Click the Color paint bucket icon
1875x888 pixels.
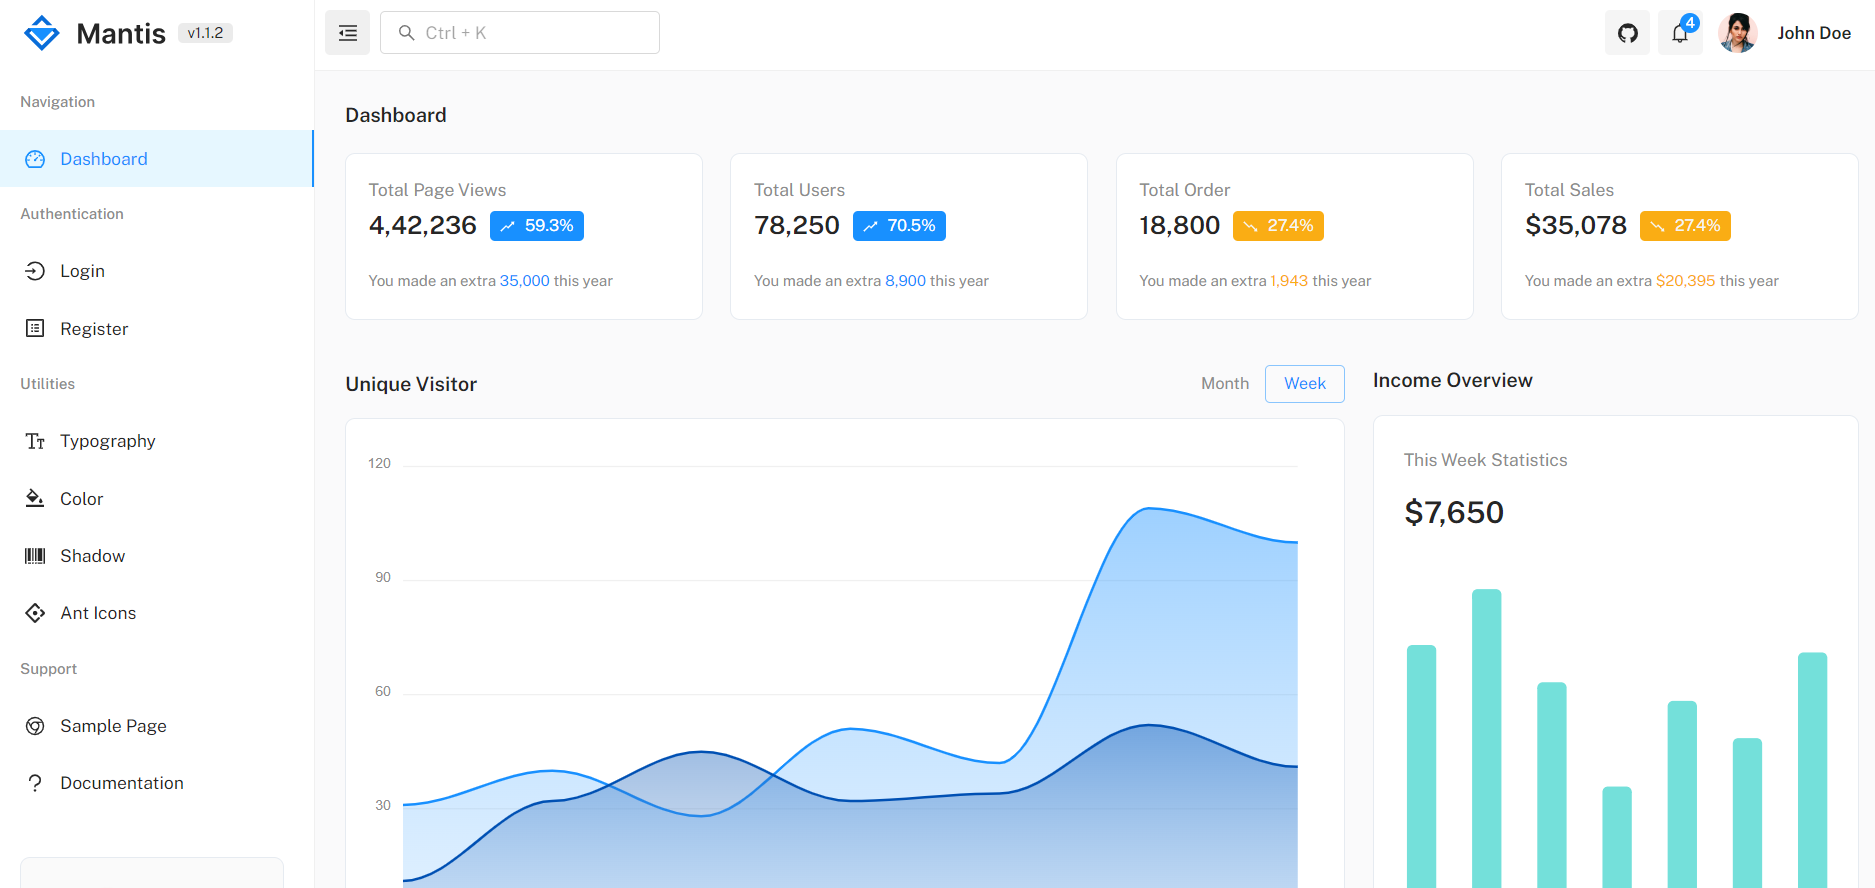point(35,498)
